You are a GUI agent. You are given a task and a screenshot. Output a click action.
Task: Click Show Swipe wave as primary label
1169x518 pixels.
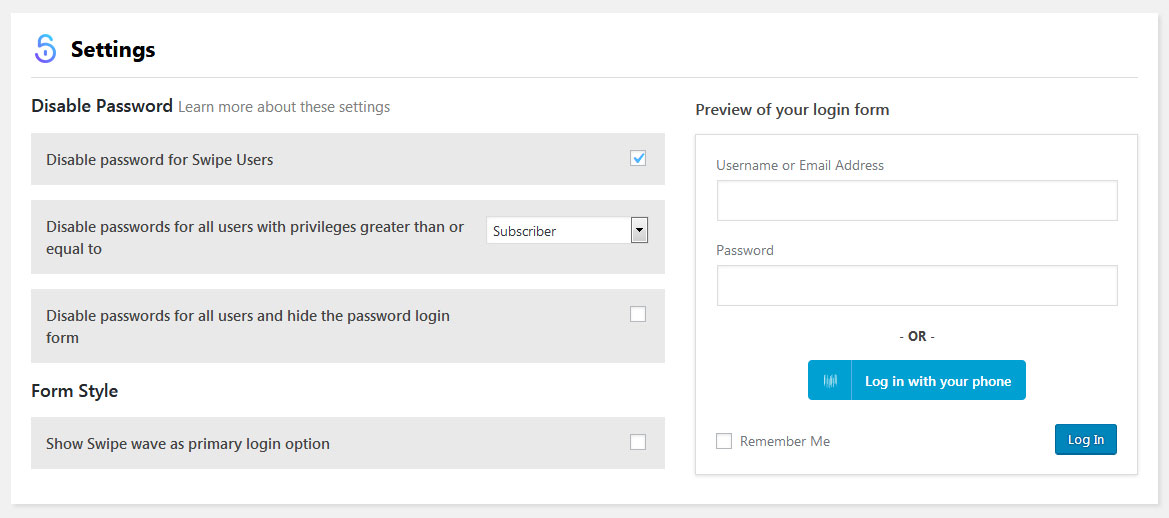pos(188,443)
